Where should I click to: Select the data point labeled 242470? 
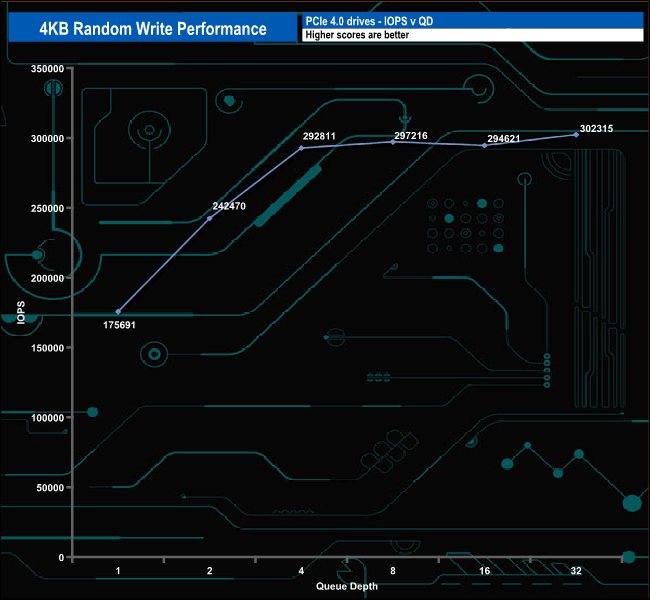(210, 218)
